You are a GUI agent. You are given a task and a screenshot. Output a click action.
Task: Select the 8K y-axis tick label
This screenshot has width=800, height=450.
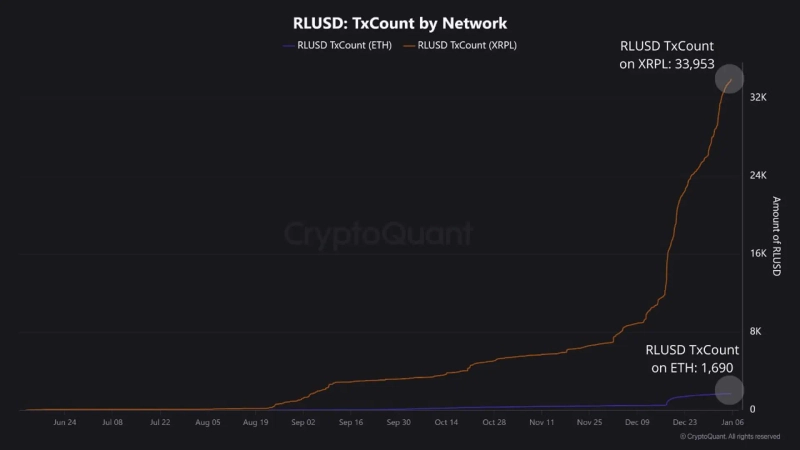point(757,331)
